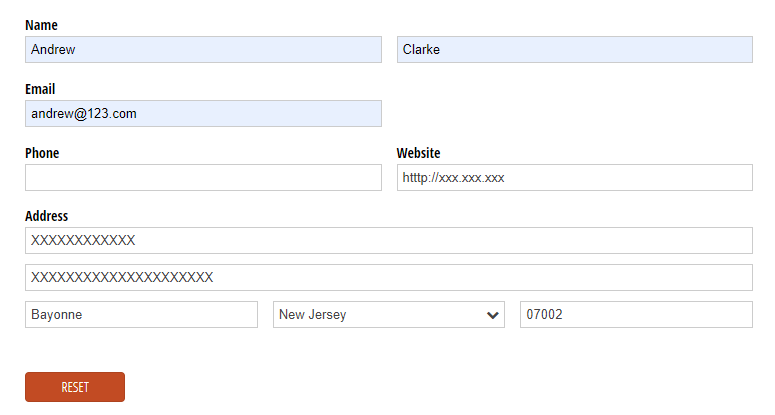Screen dimensions: 775x415
Task: Click the empty Phone input box
Action: (x=203, y=178)
